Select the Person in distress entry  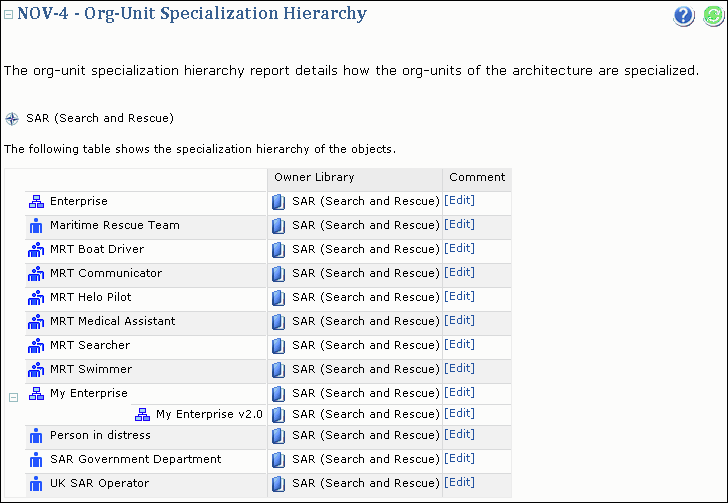coord(100,436)
